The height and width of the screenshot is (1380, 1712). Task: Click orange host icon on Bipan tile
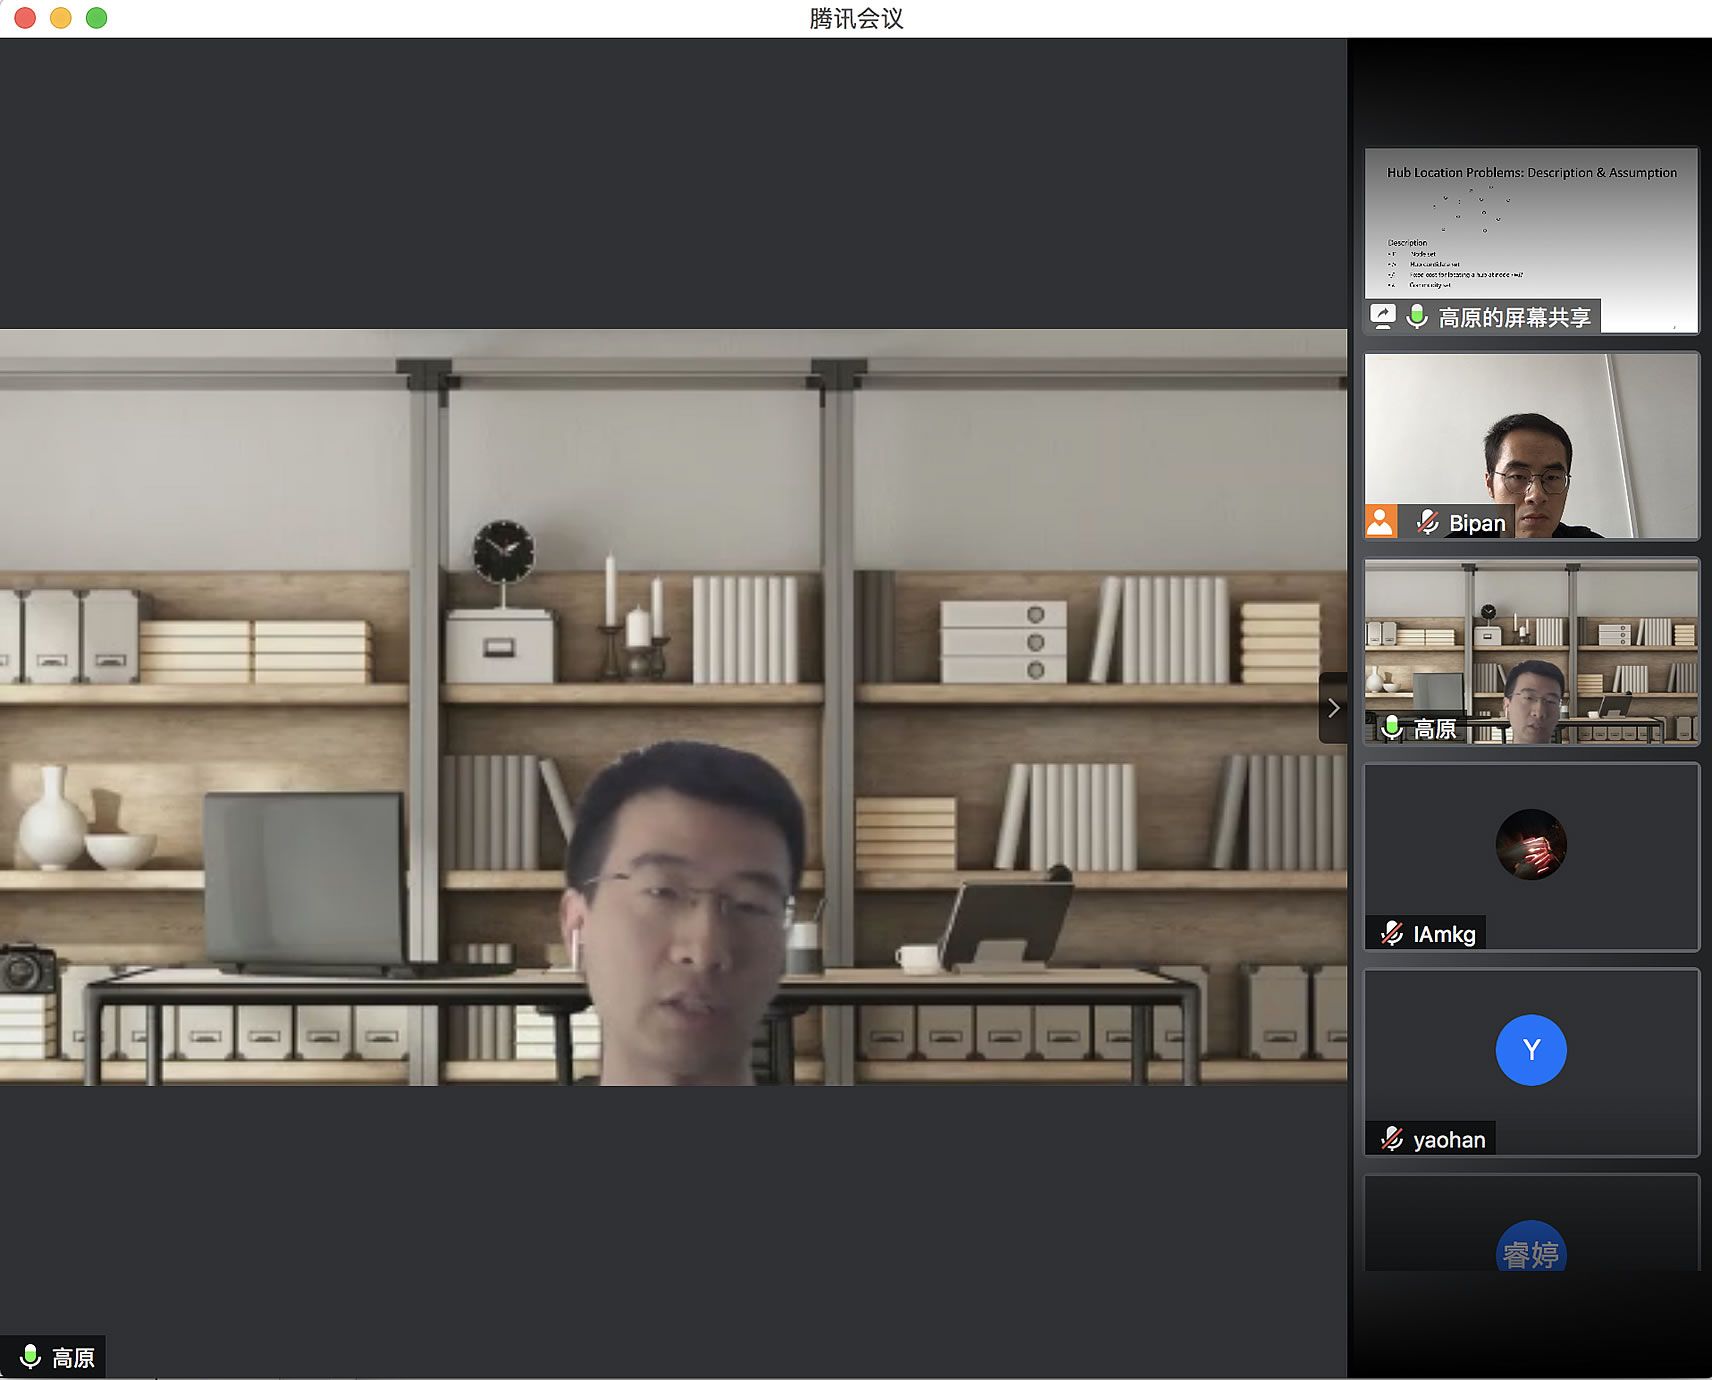click(1381, 522)
